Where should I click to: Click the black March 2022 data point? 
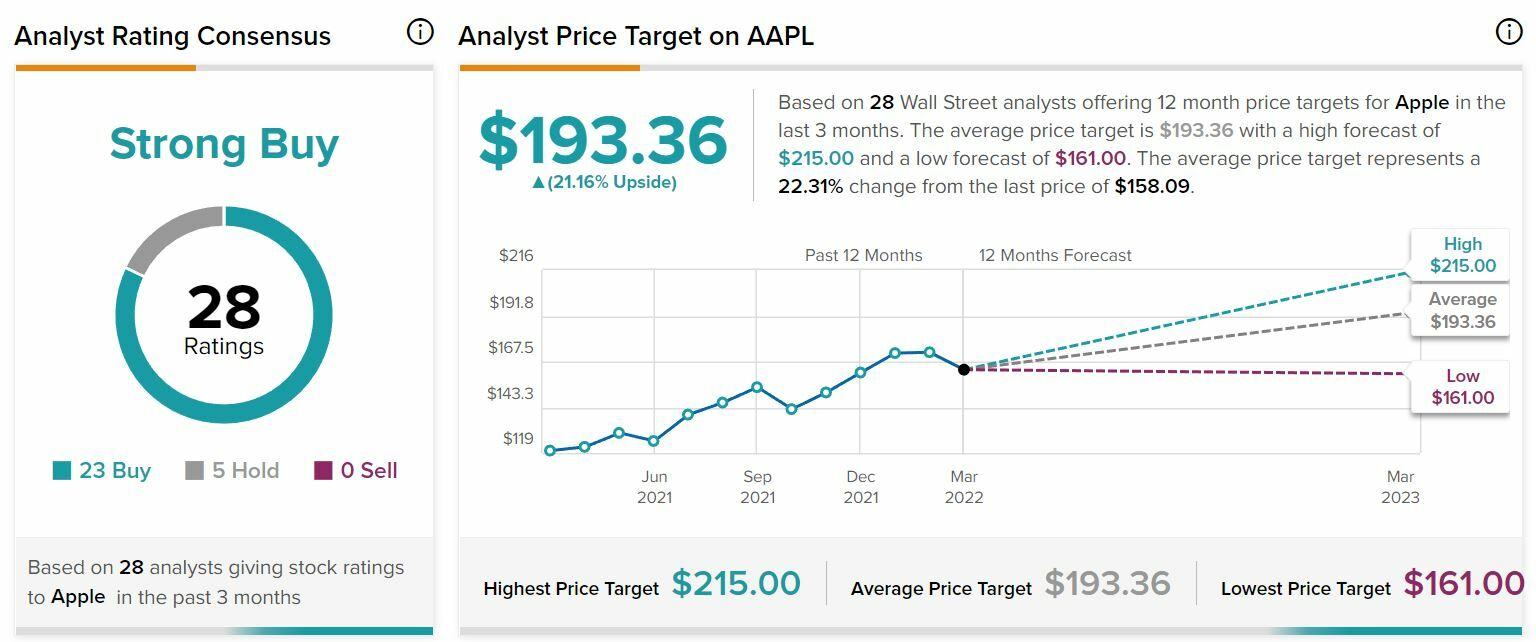(964, 369)
